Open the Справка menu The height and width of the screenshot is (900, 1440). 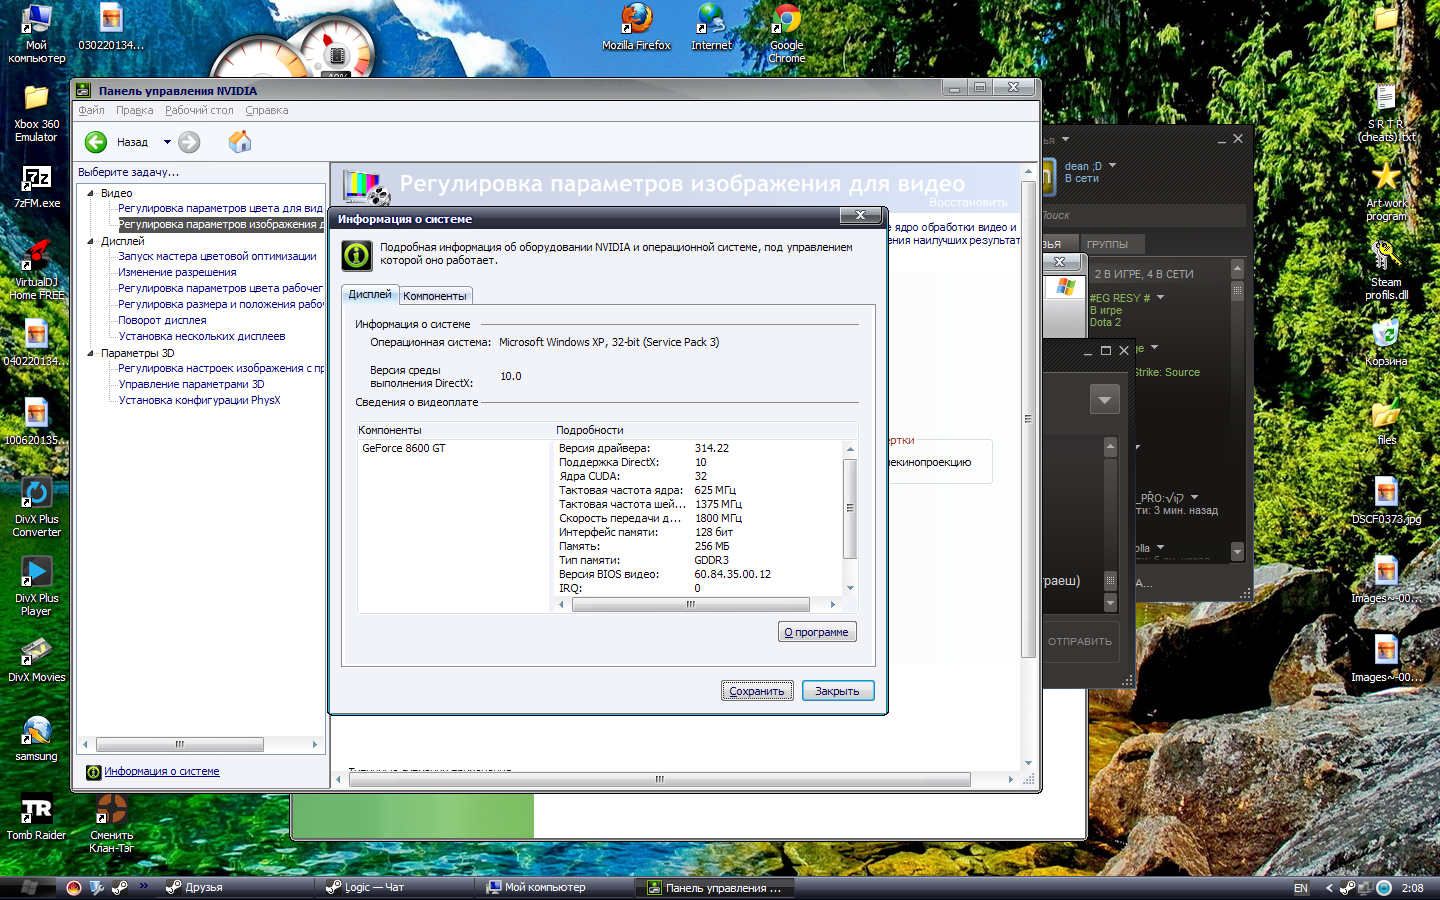(267, 110)
